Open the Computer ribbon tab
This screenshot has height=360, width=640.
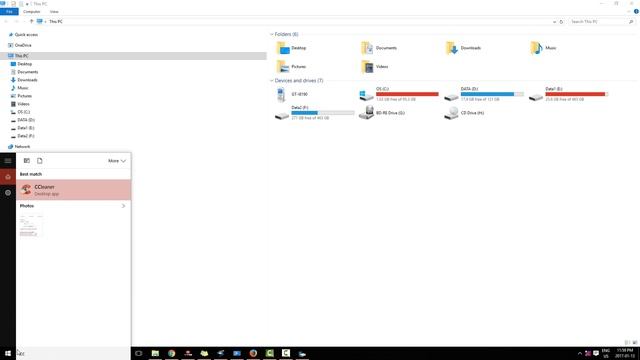click(x=31, y=12)
